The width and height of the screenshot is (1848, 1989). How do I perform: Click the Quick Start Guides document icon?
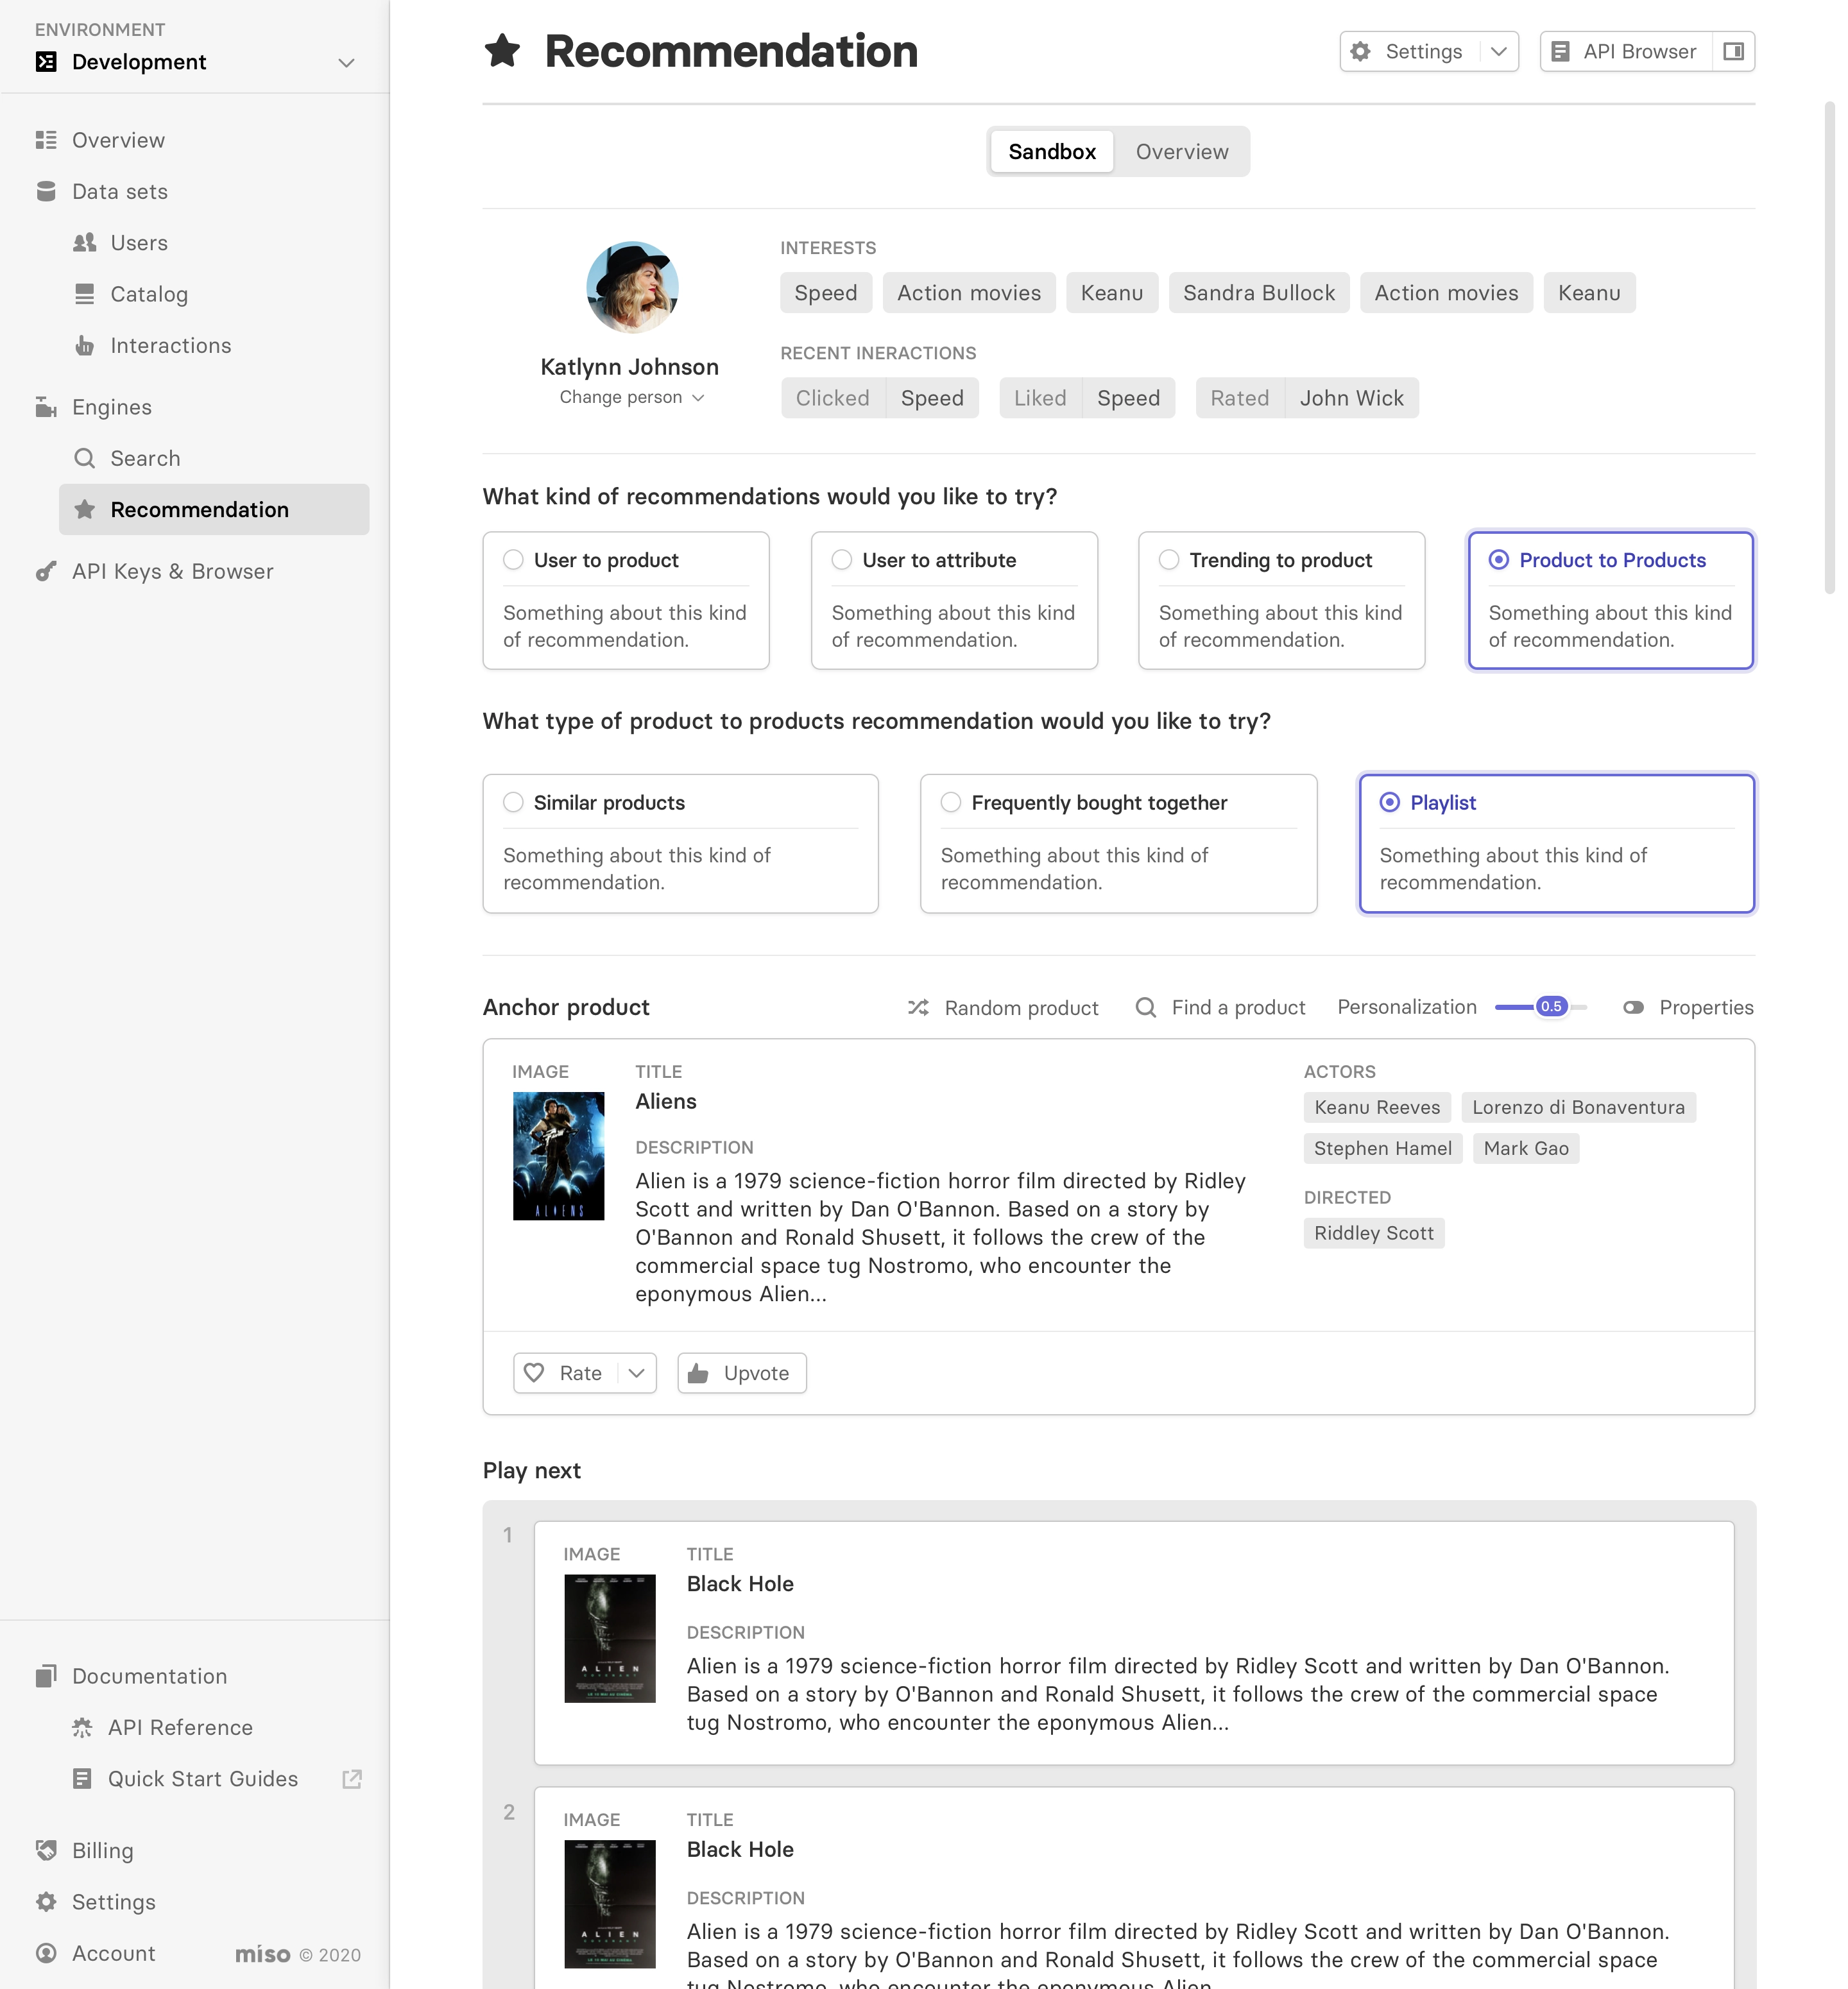click(x=82, y=1778)
